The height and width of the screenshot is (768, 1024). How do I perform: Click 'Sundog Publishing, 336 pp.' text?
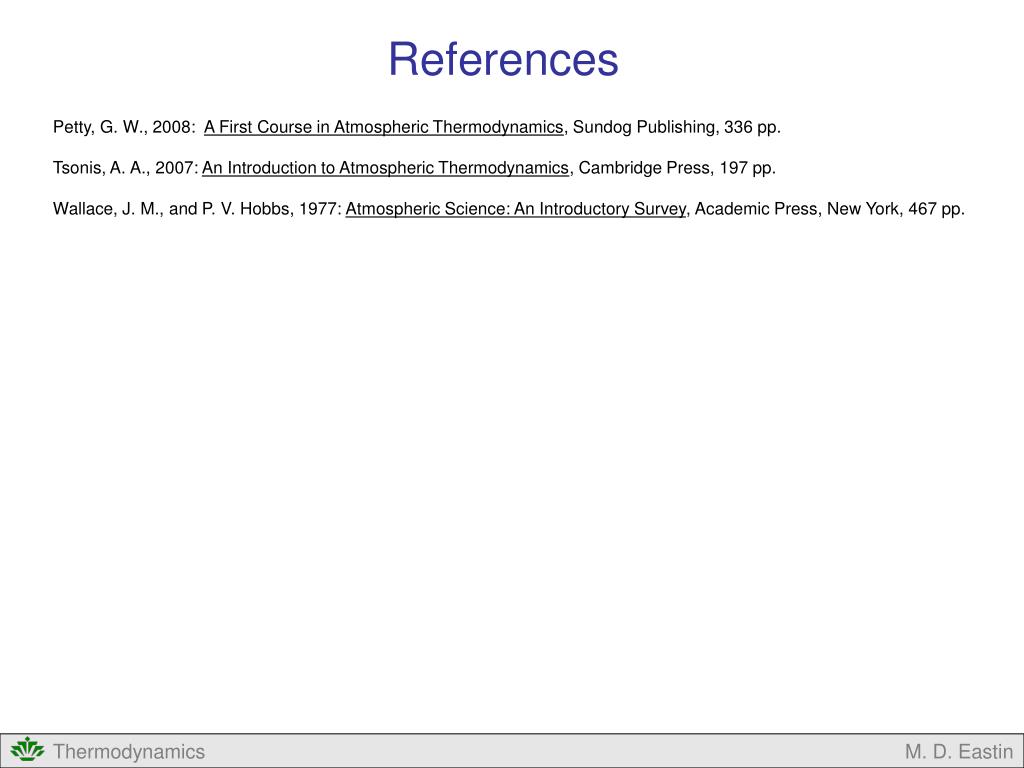(677, 127)
